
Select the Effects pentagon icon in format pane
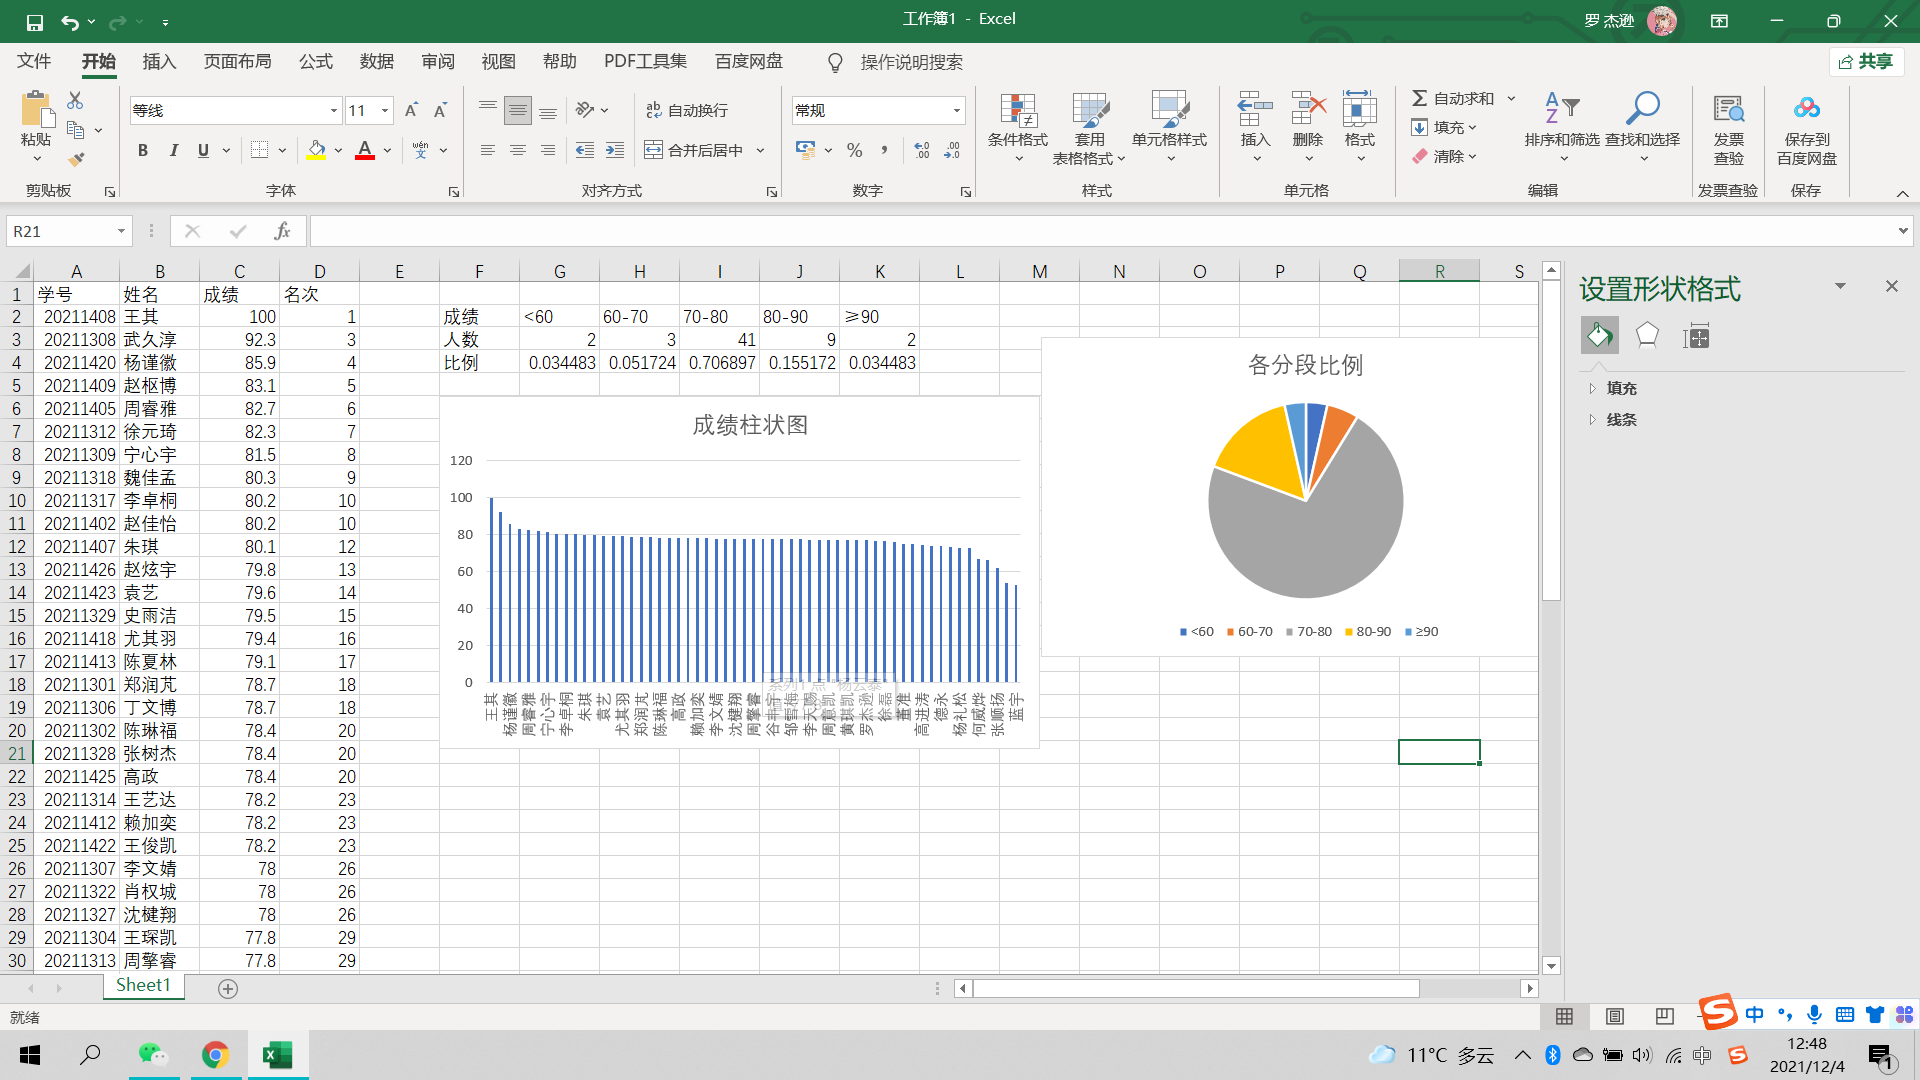pyautogui.click(x=1646, y=336)
